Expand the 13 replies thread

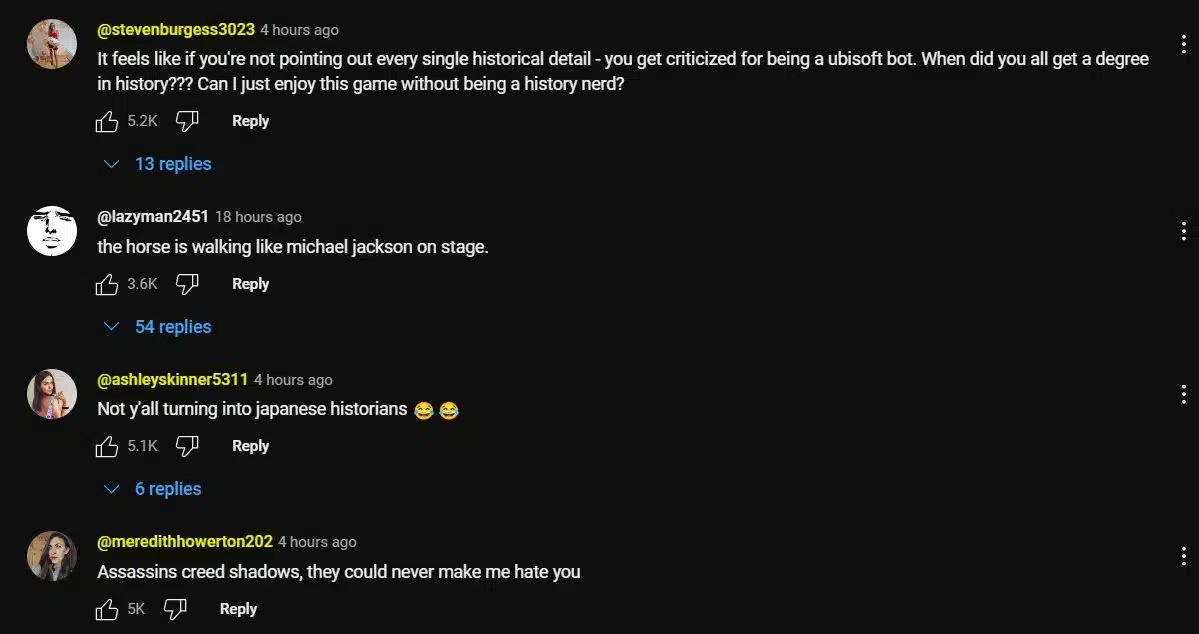pyautogui.click(x=158, y=164)
